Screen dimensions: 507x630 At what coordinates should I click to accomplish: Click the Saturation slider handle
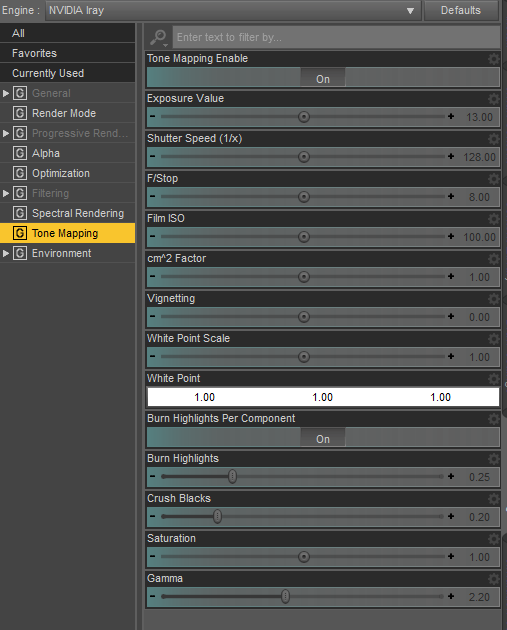[x=304, y=557]
